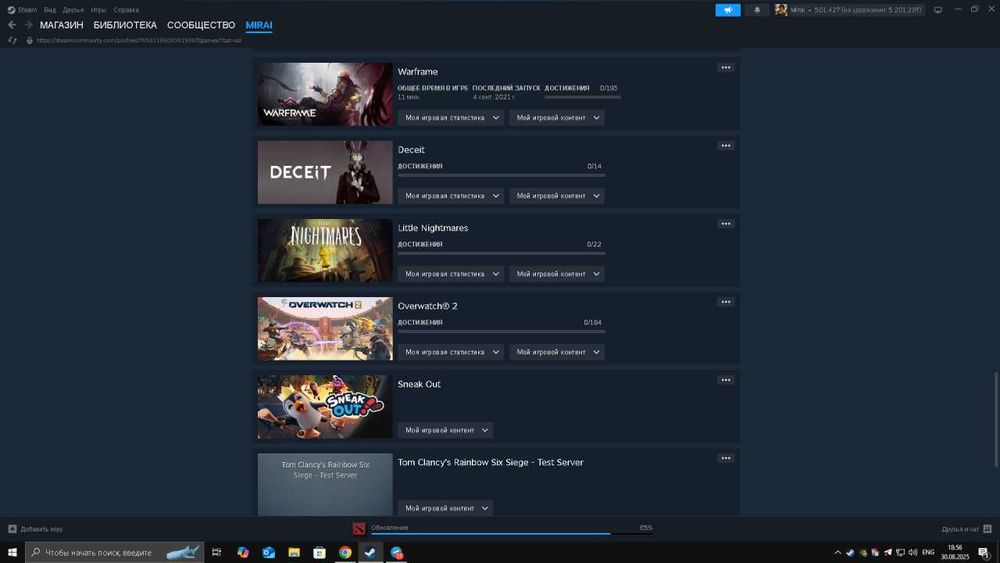Screen dimensions: 1000x563
Task: Open the three-dots menu for Rainbow Six Test Server
Action: [726, 458]
